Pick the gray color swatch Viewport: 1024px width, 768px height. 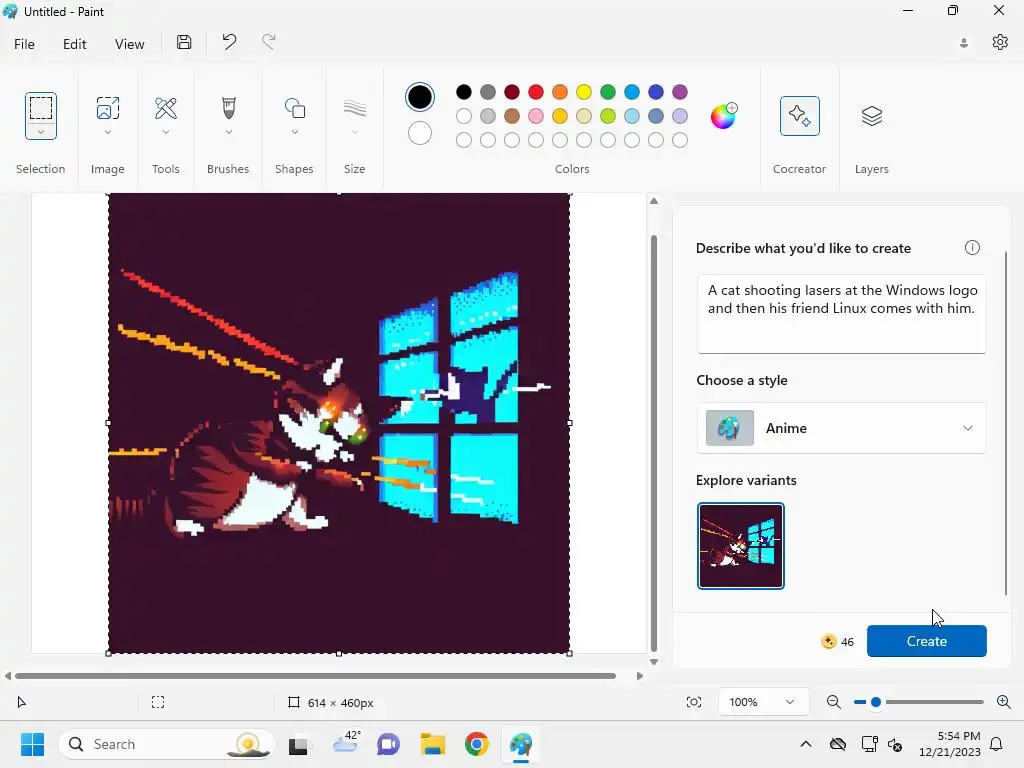[x=488, y=92]
